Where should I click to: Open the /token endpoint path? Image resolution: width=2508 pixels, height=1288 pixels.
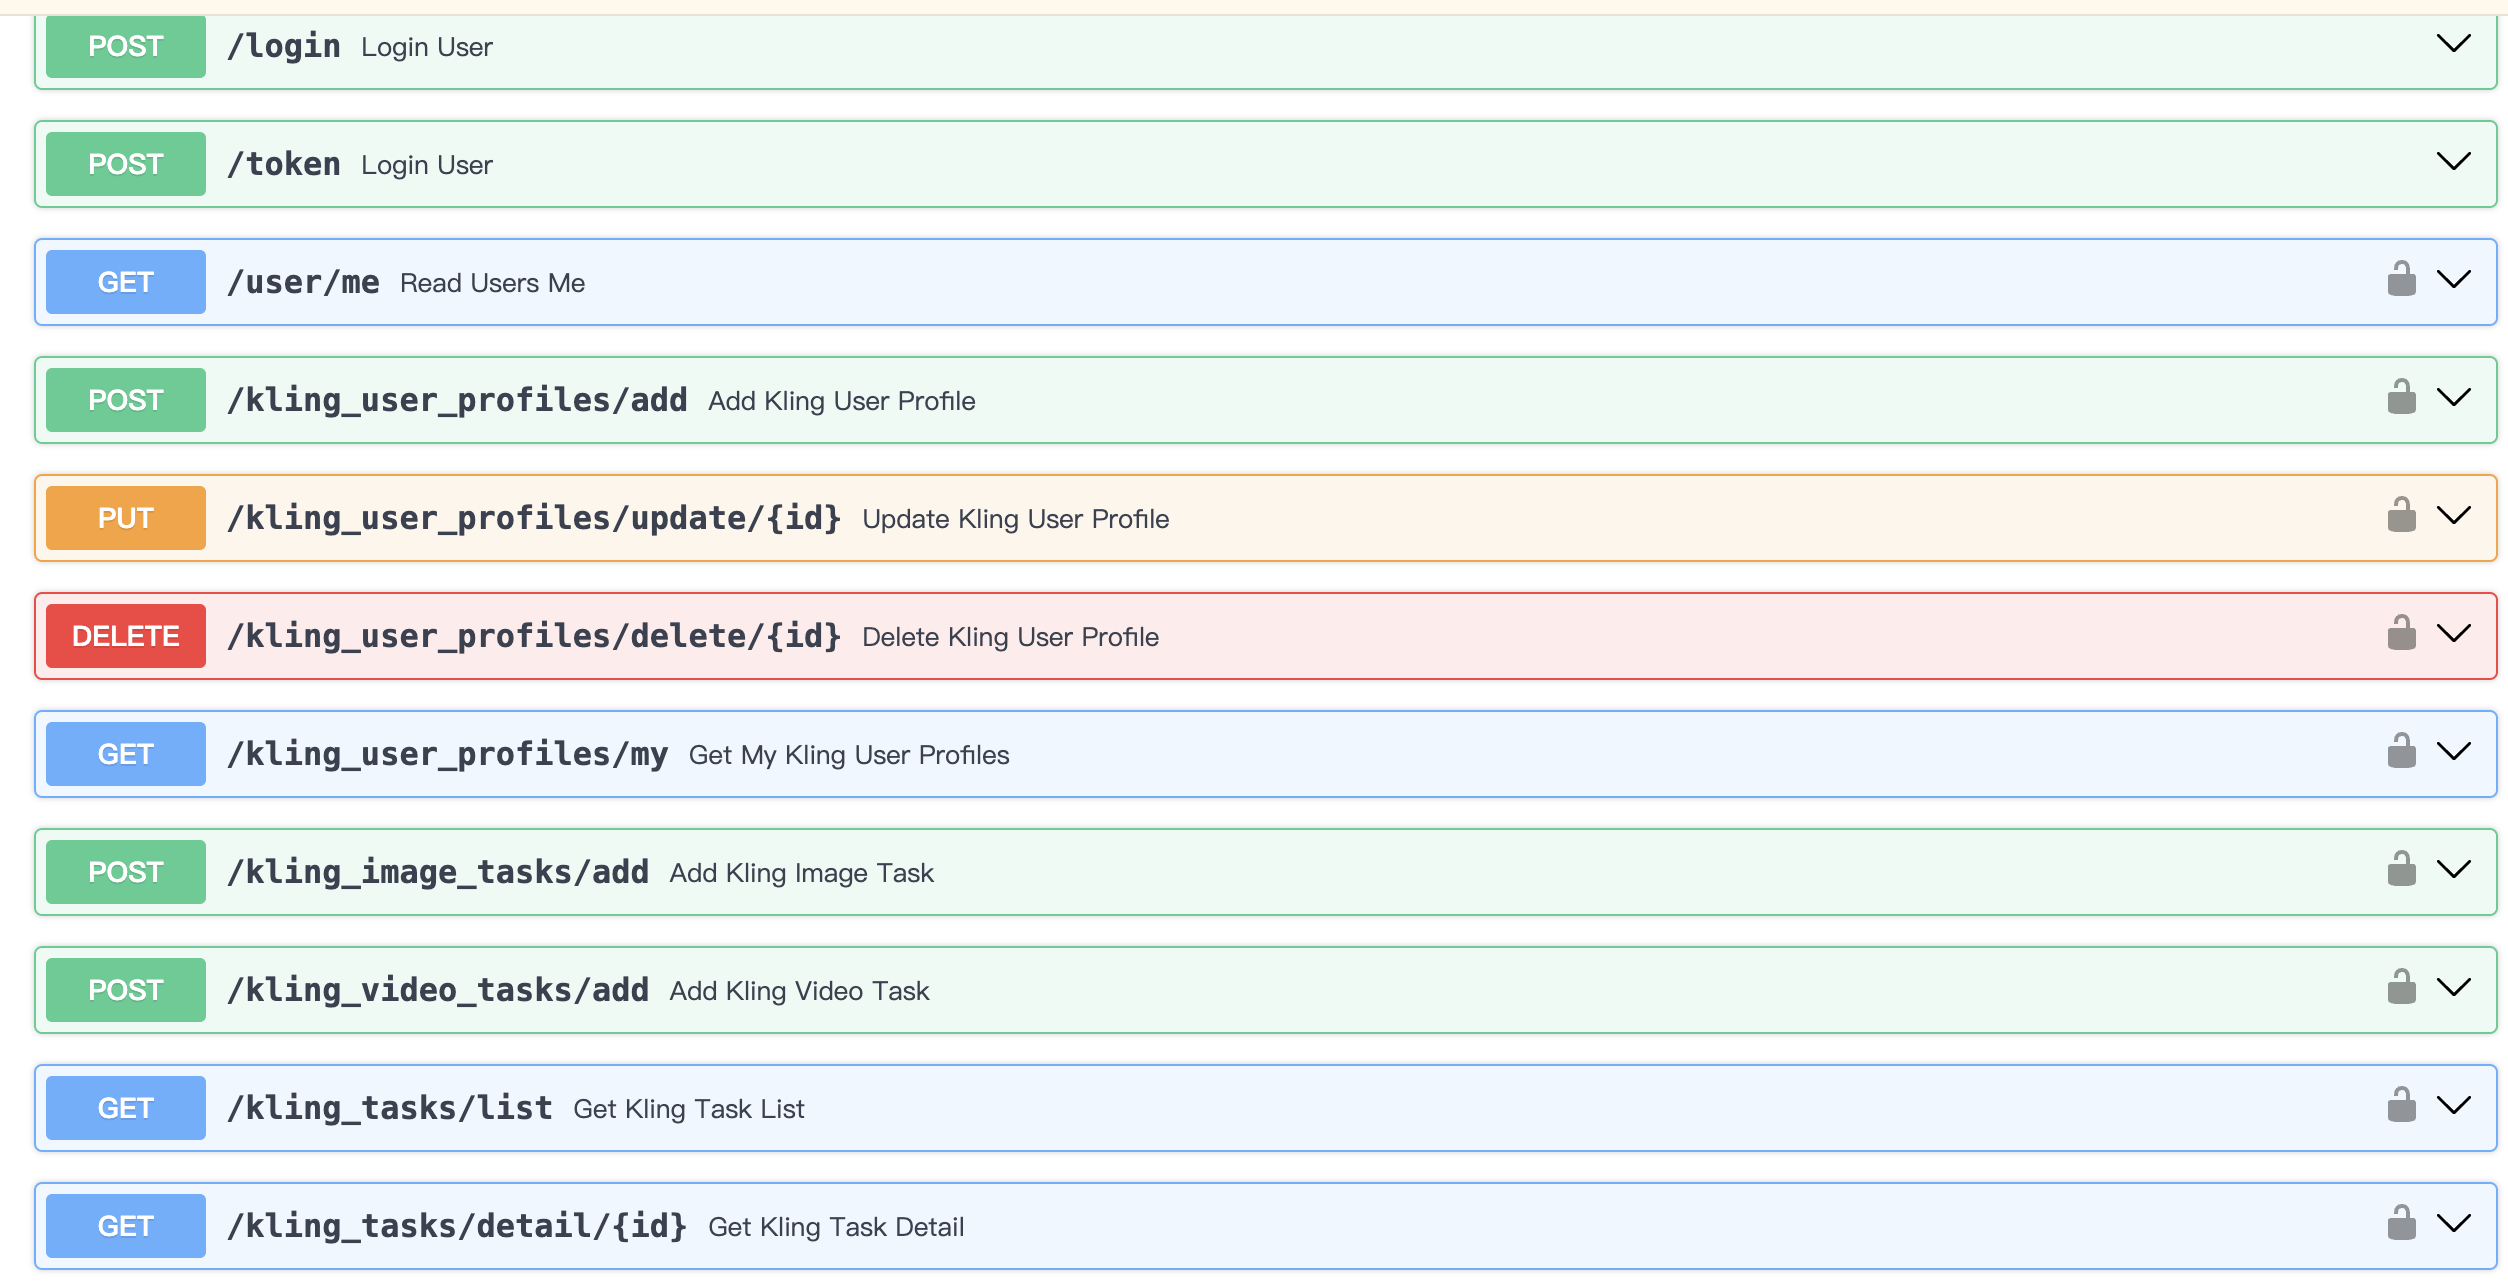tap(284, 164)
